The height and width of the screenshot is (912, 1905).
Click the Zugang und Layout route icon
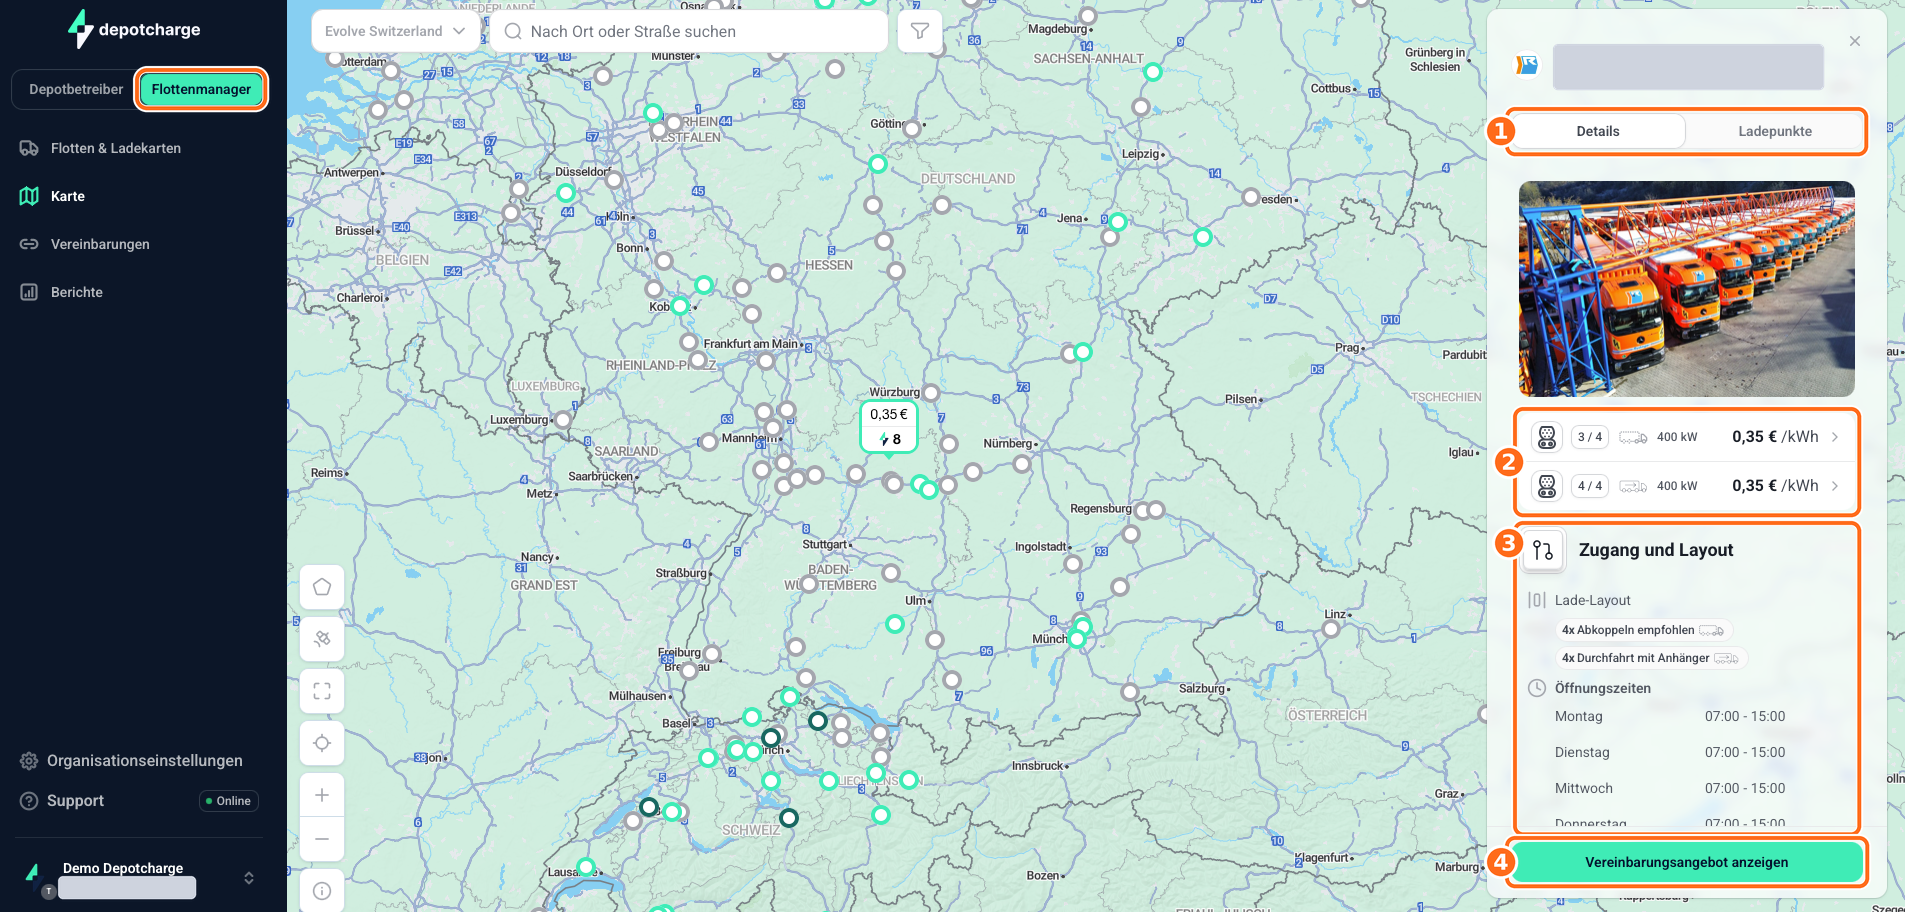(1543, 550)
